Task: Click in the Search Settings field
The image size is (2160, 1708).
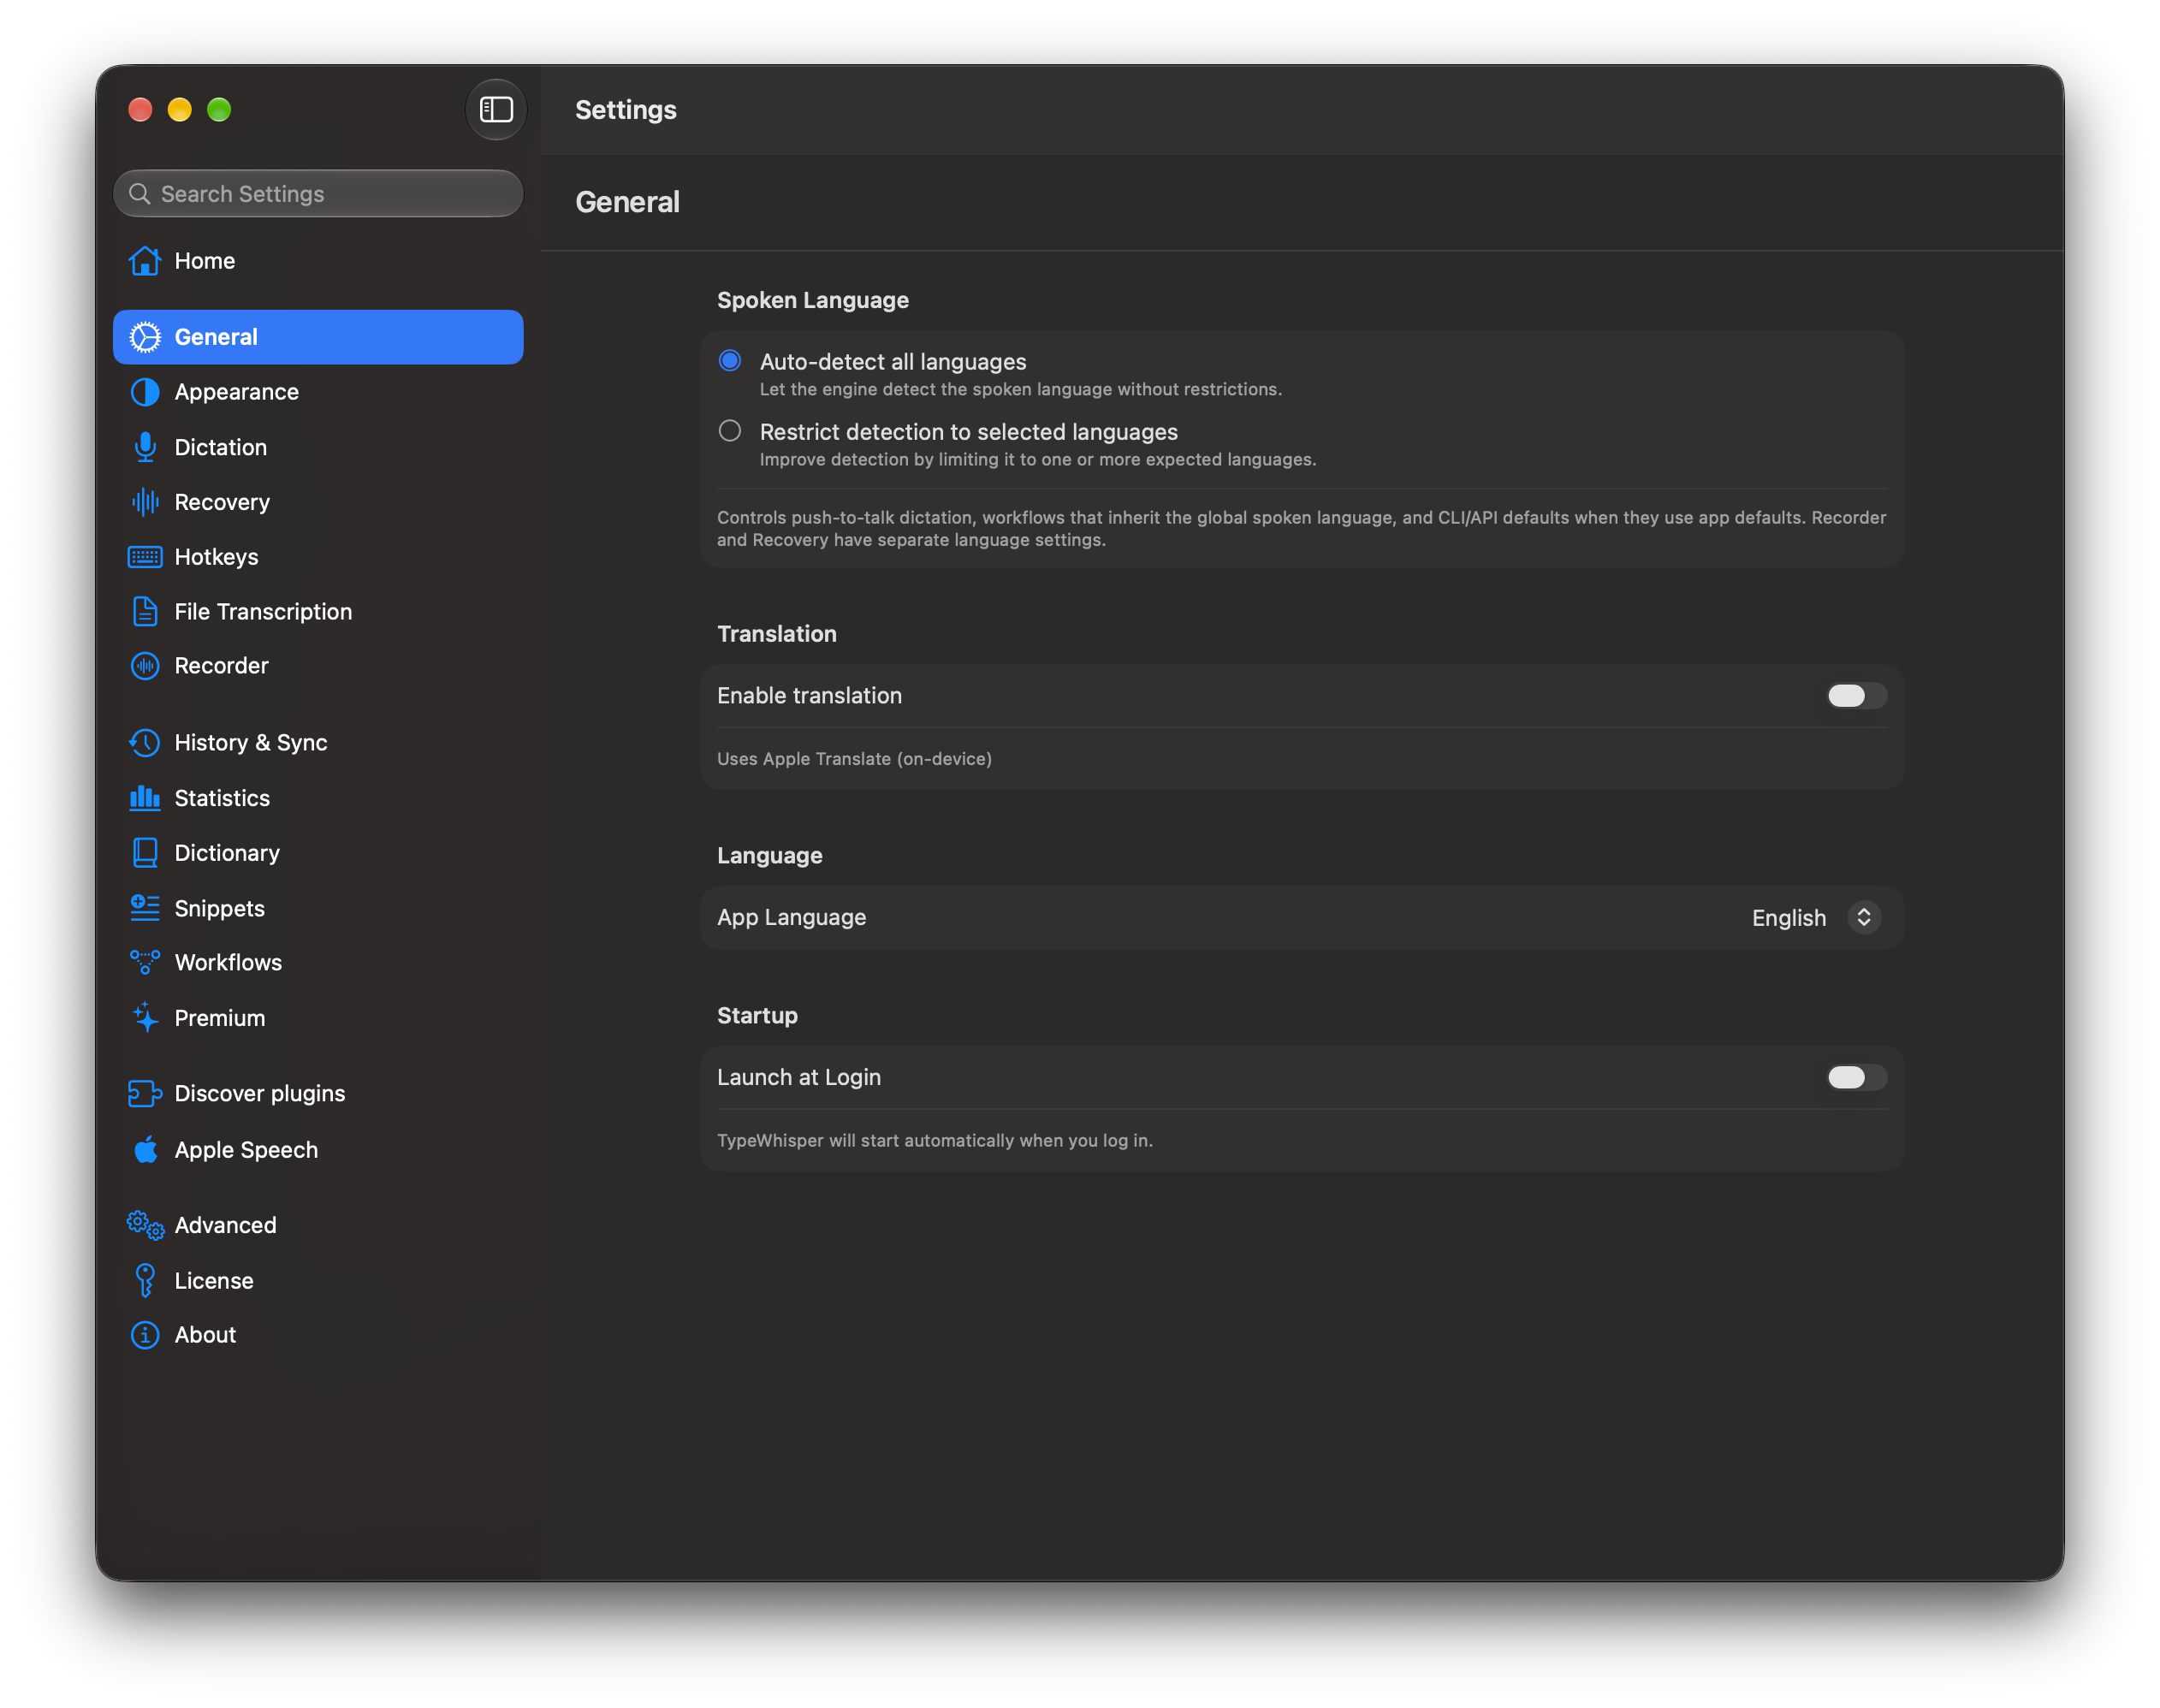Action: point(318,194)
